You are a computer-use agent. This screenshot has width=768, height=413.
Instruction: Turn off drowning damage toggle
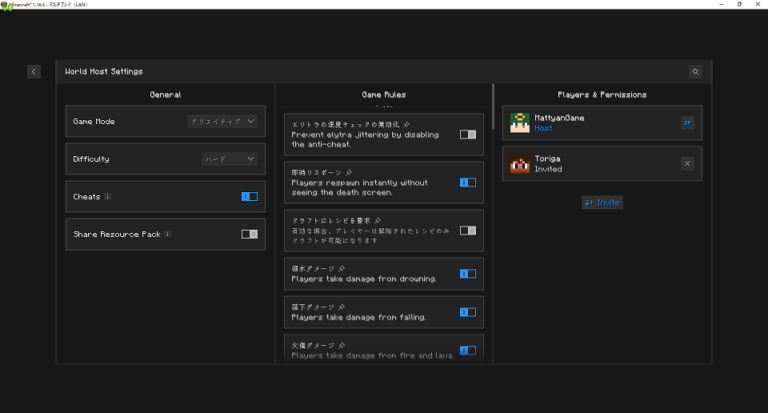(x=467, y=274)
